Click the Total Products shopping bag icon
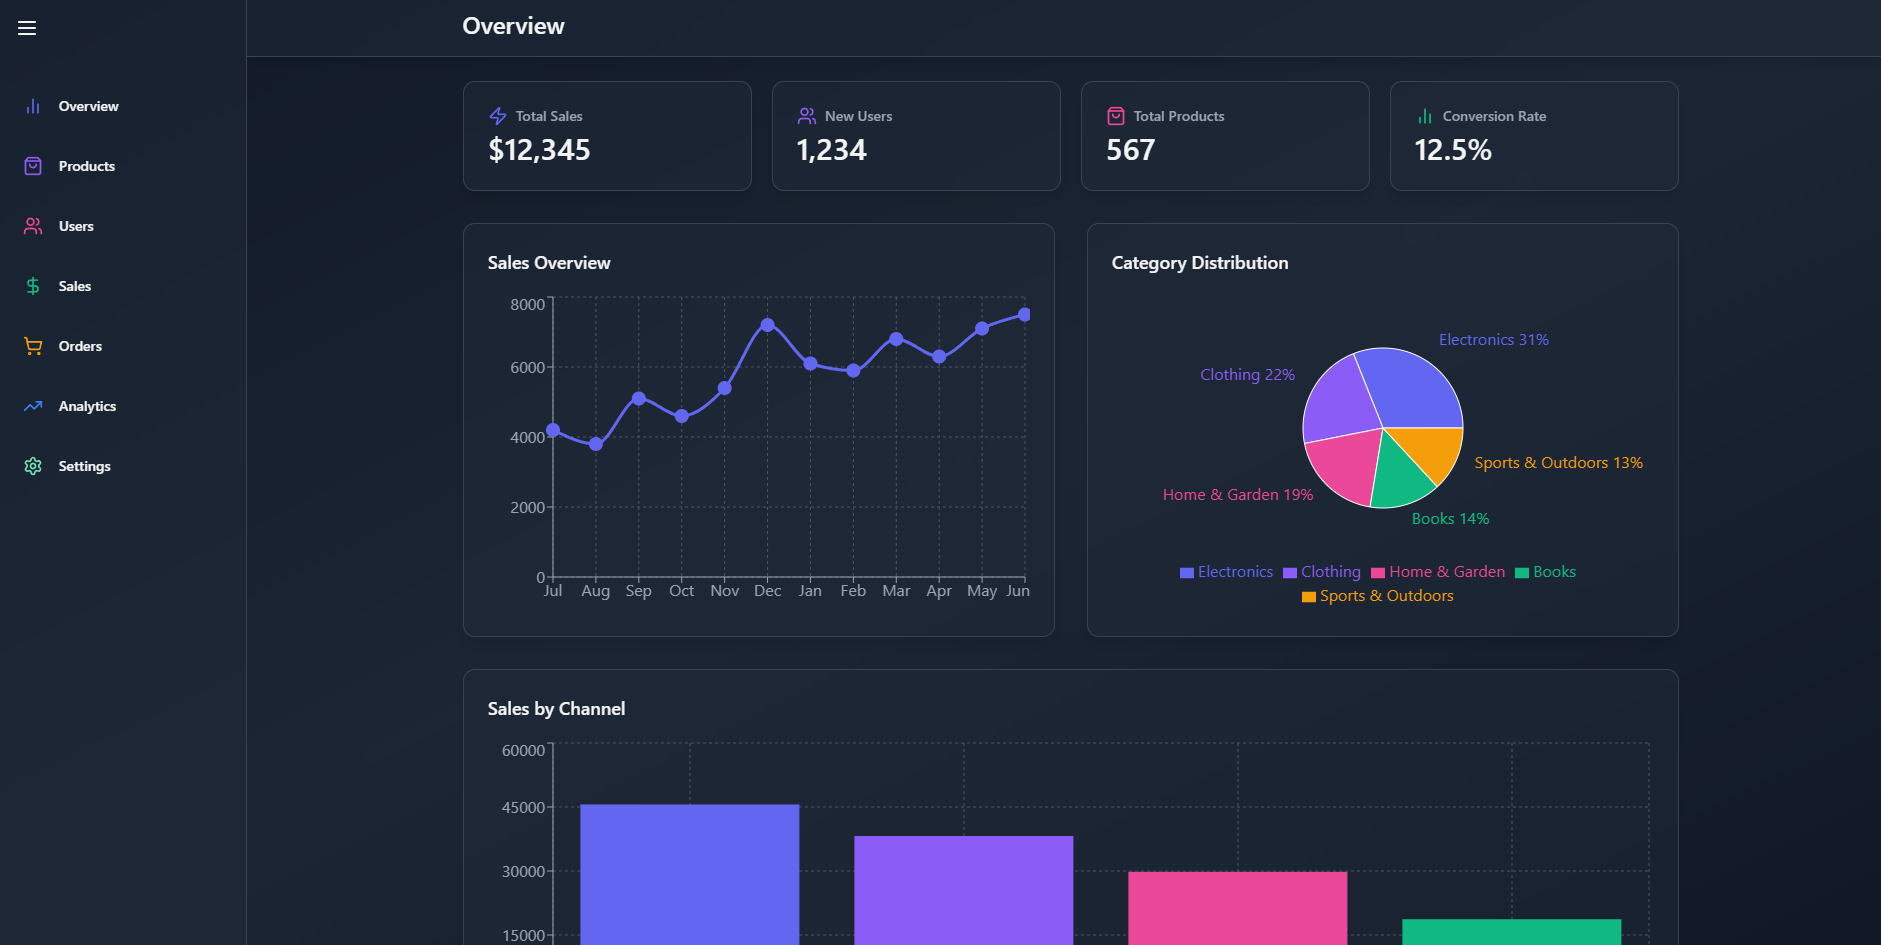The height and width of the screenshot is (945, 1881). (x=1115, y=116)
